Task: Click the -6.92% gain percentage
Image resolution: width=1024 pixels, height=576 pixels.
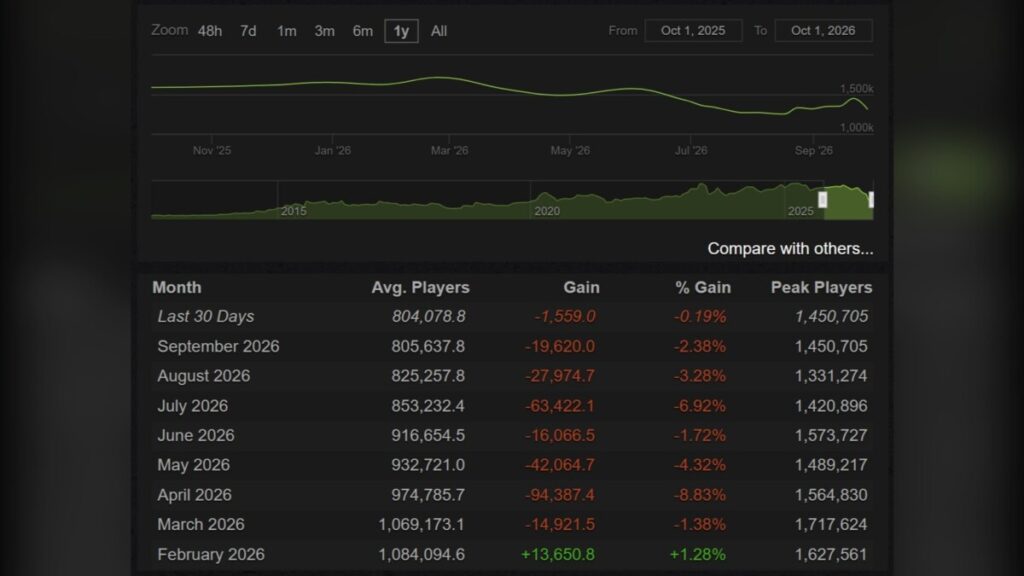Action: point(699,406)
